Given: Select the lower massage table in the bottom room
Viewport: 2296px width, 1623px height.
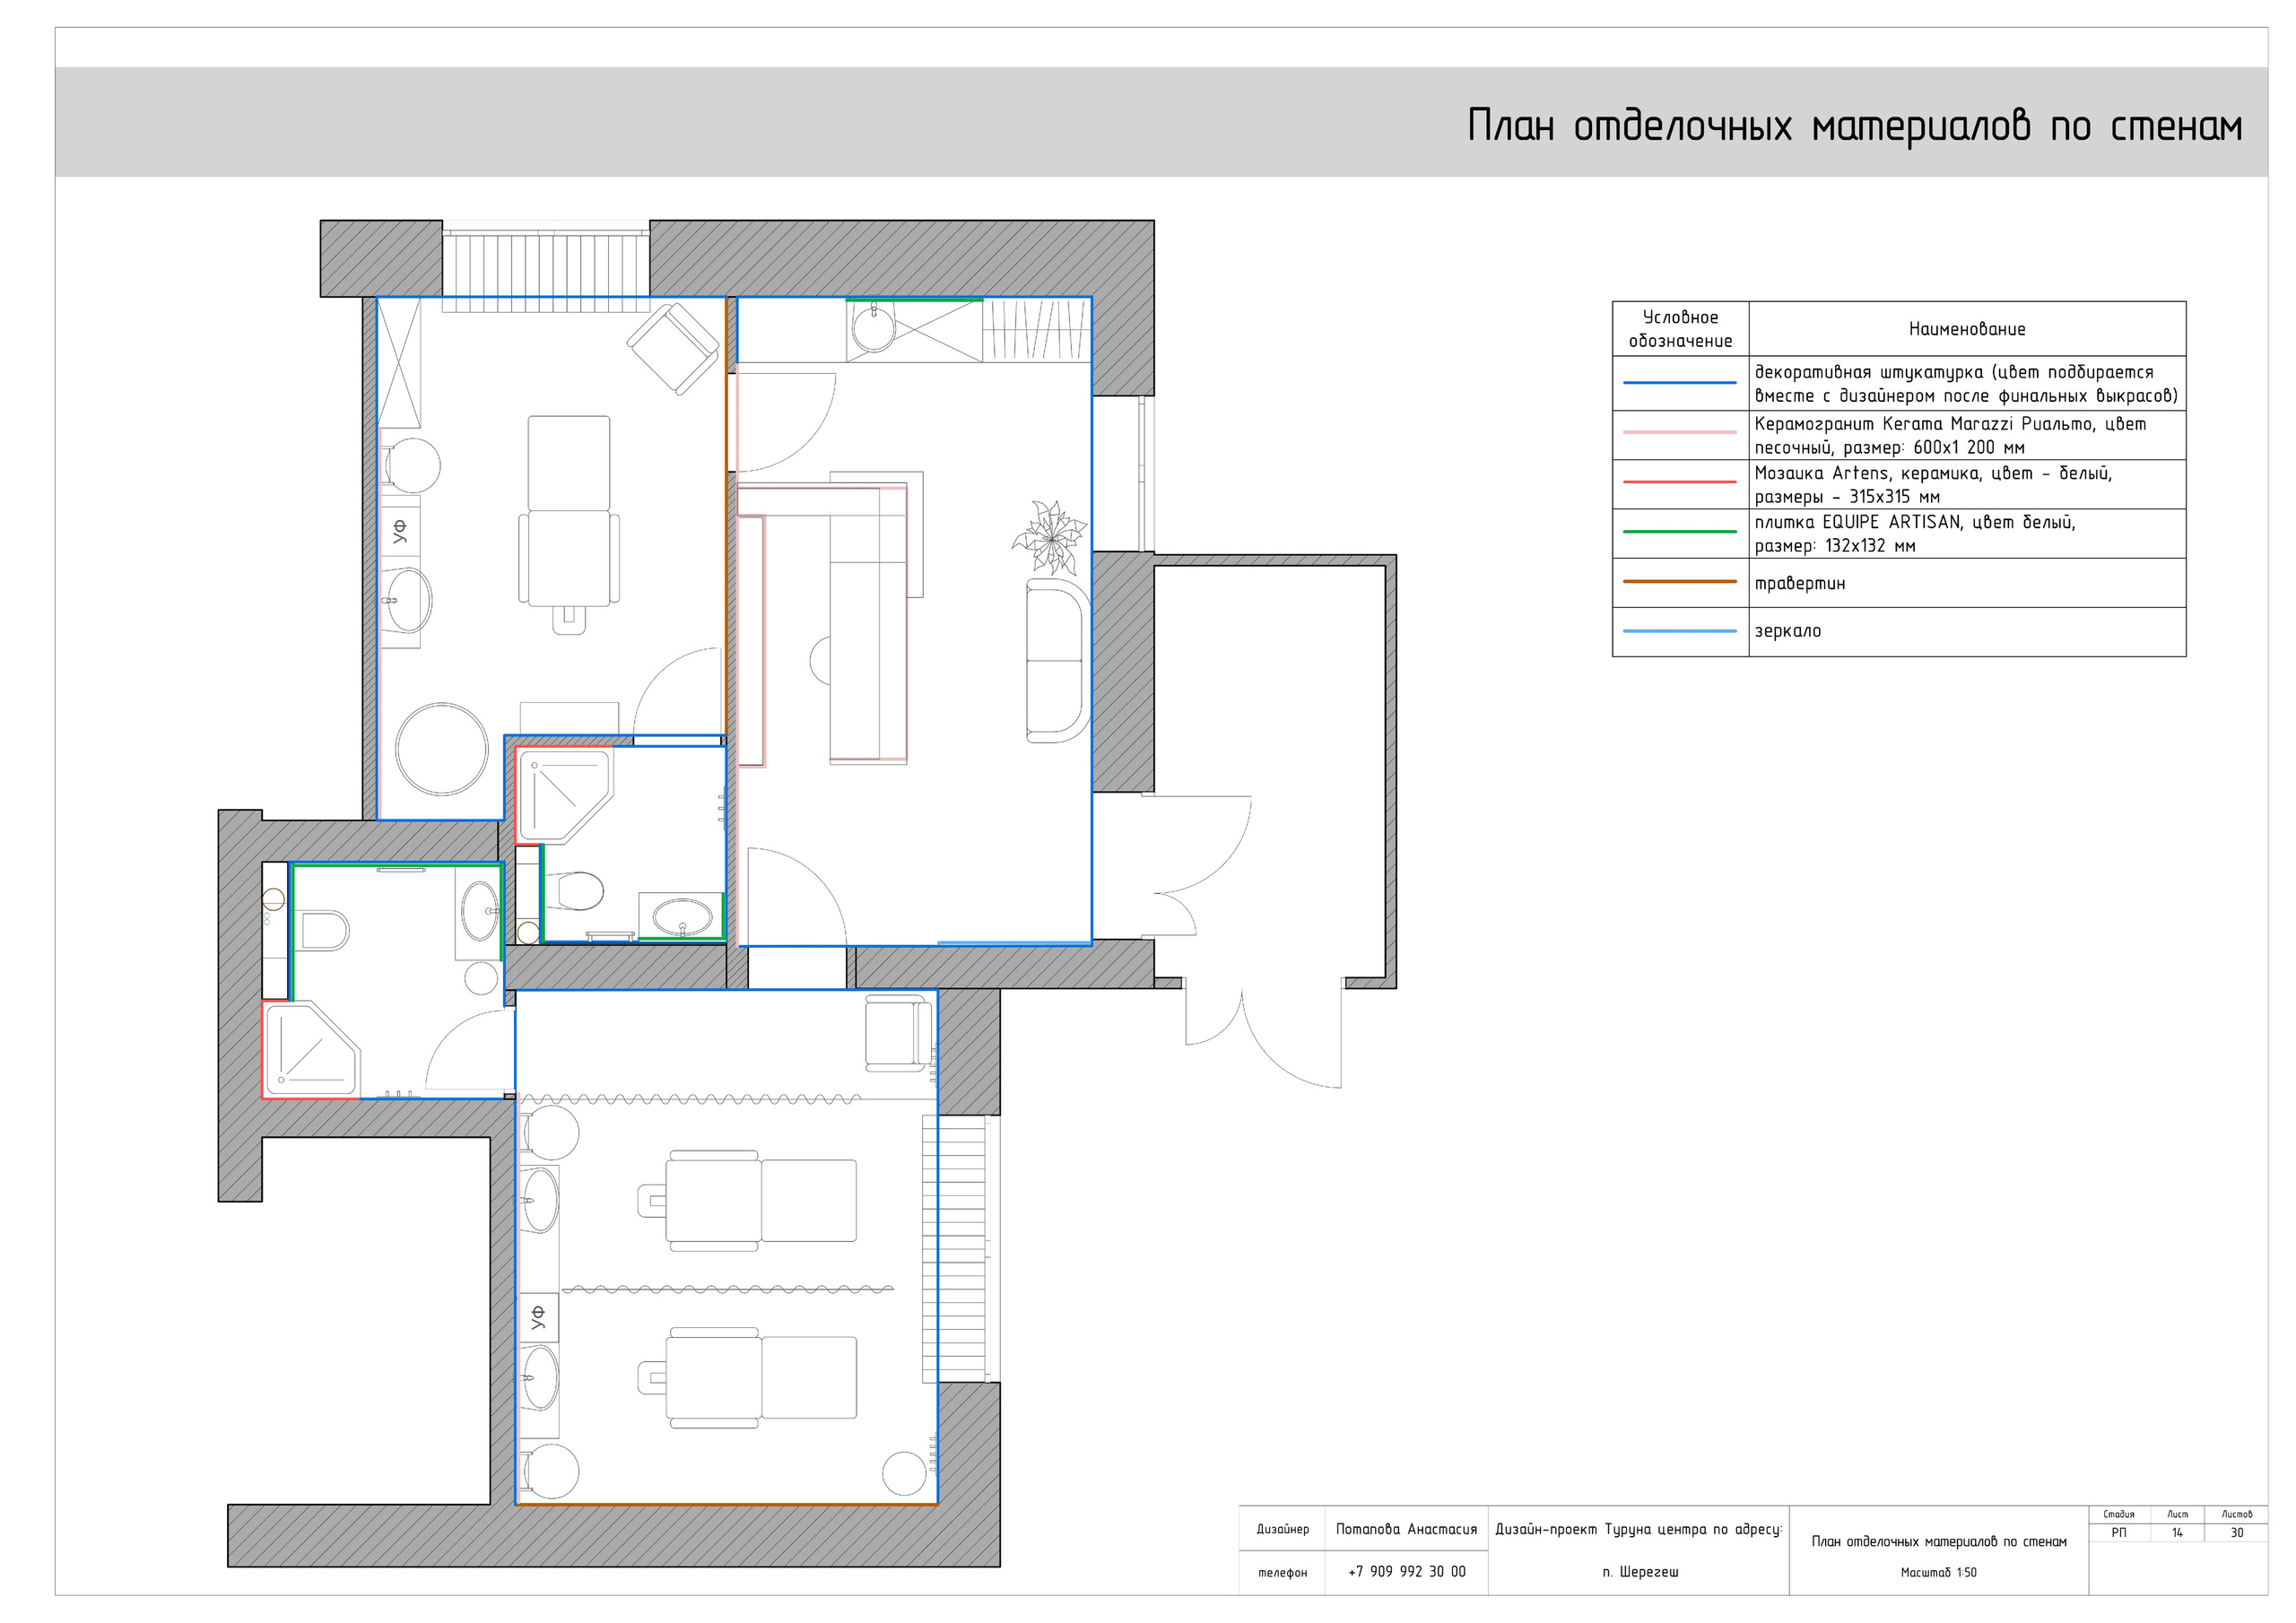Looking at the screenshot, I should click(x=760, y=1377).
